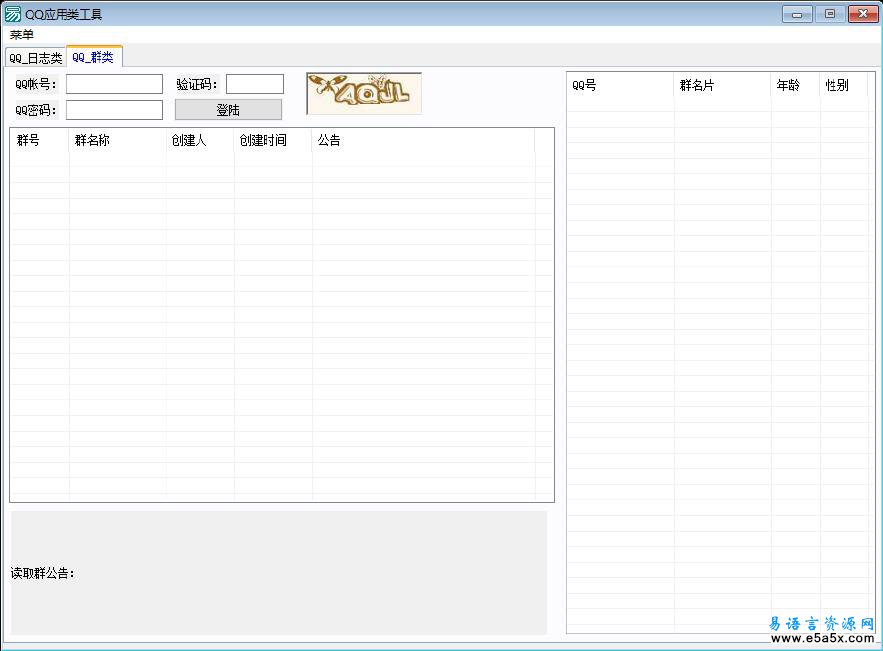
Task: Click the 群名片 column header
Action: (x=723, y=85)
